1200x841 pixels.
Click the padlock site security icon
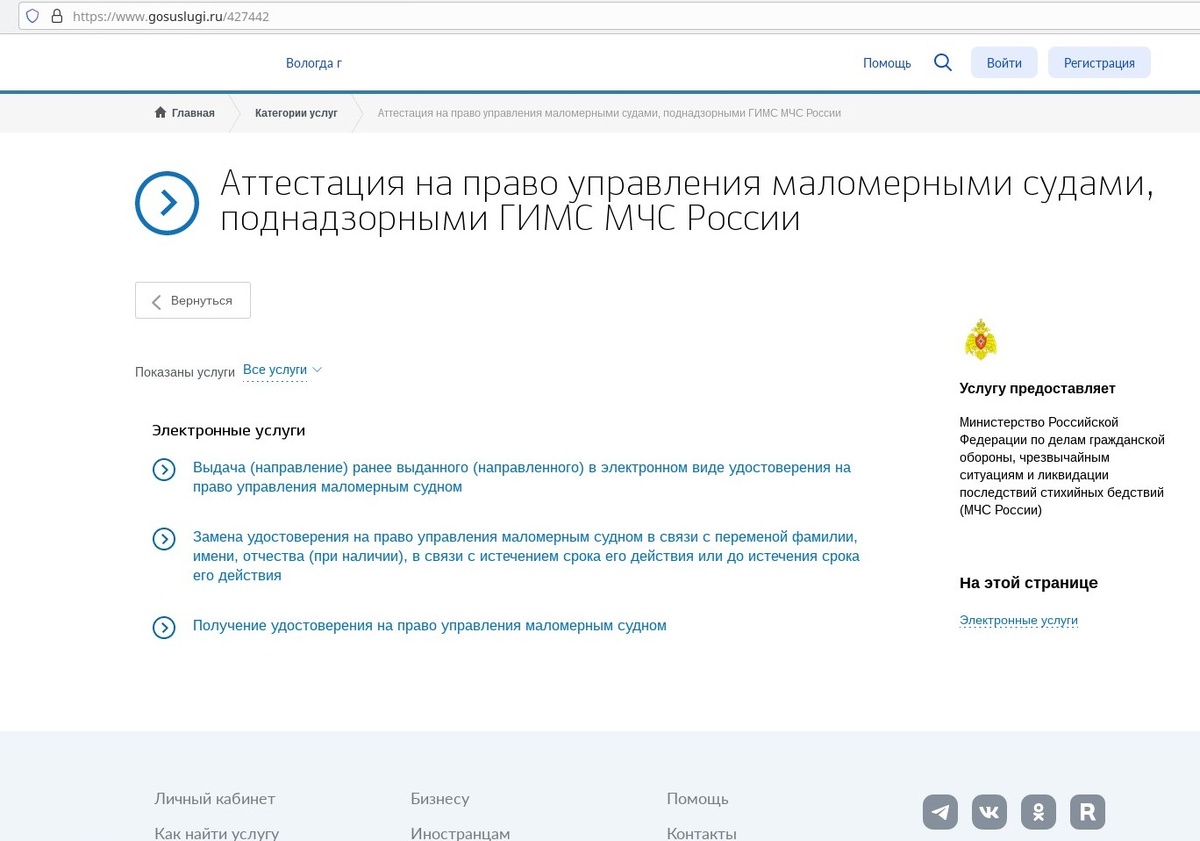click(x=56, y=16)
